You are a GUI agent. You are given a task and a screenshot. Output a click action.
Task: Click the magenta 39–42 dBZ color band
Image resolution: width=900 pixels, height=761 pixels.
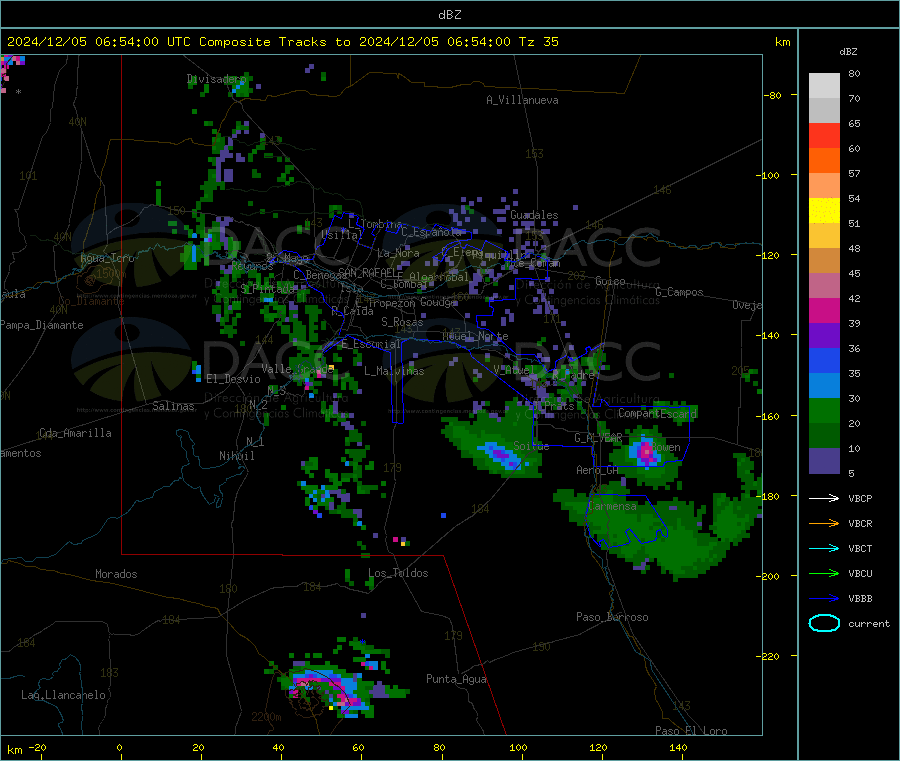824,310
